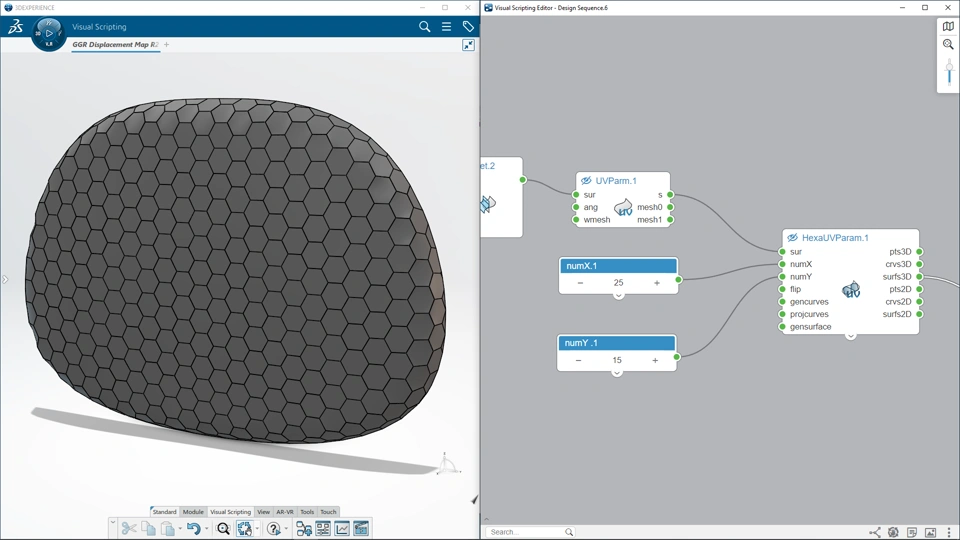Click the add node graph icon
The height and width of the screenshot is (540, 960).
[x=304, y=528]
